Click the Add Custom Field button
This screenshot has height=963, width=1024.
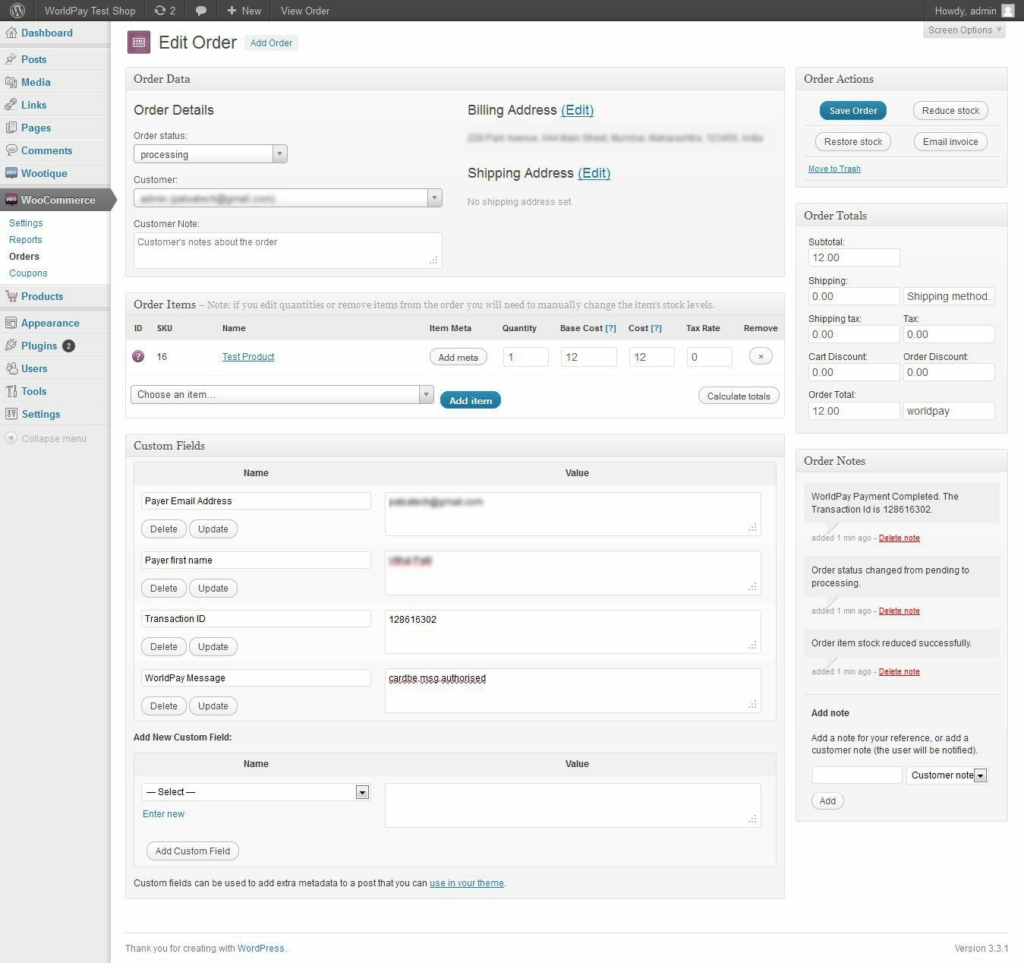click(x=193, y=851)
